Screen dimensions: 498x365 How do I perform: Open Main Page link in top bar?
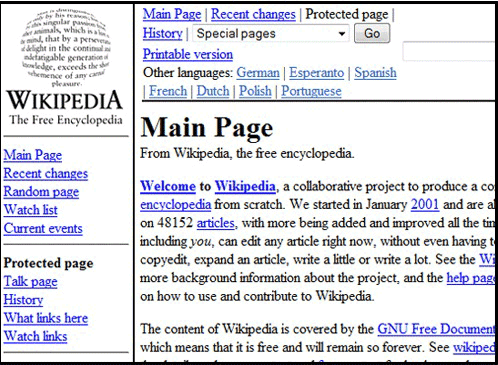(x=172, y=14)
